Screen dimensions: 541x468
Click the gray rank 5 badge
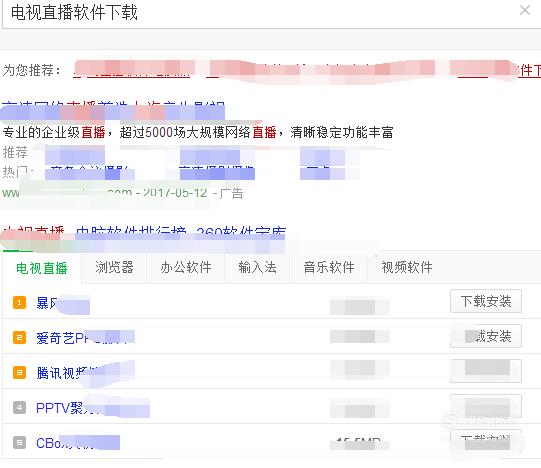[x=19, y=442]
